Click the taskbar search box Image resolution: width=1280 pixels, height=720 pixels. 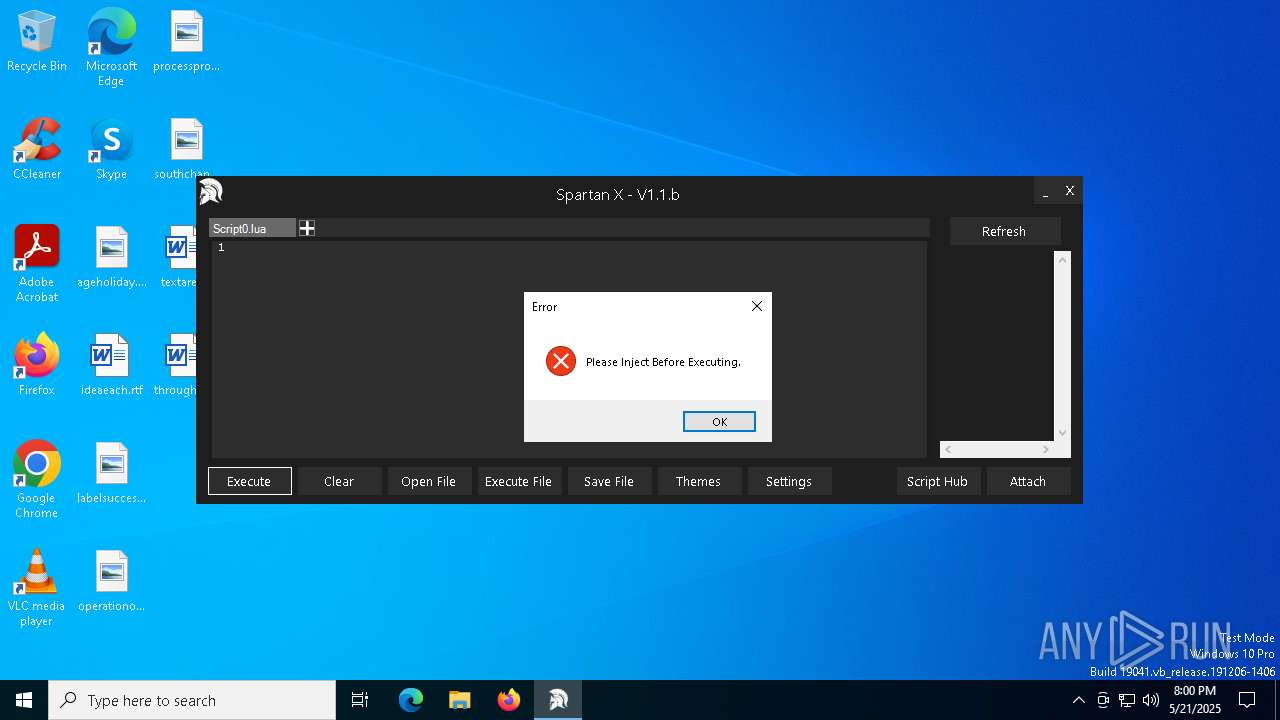tap(192, 700)
